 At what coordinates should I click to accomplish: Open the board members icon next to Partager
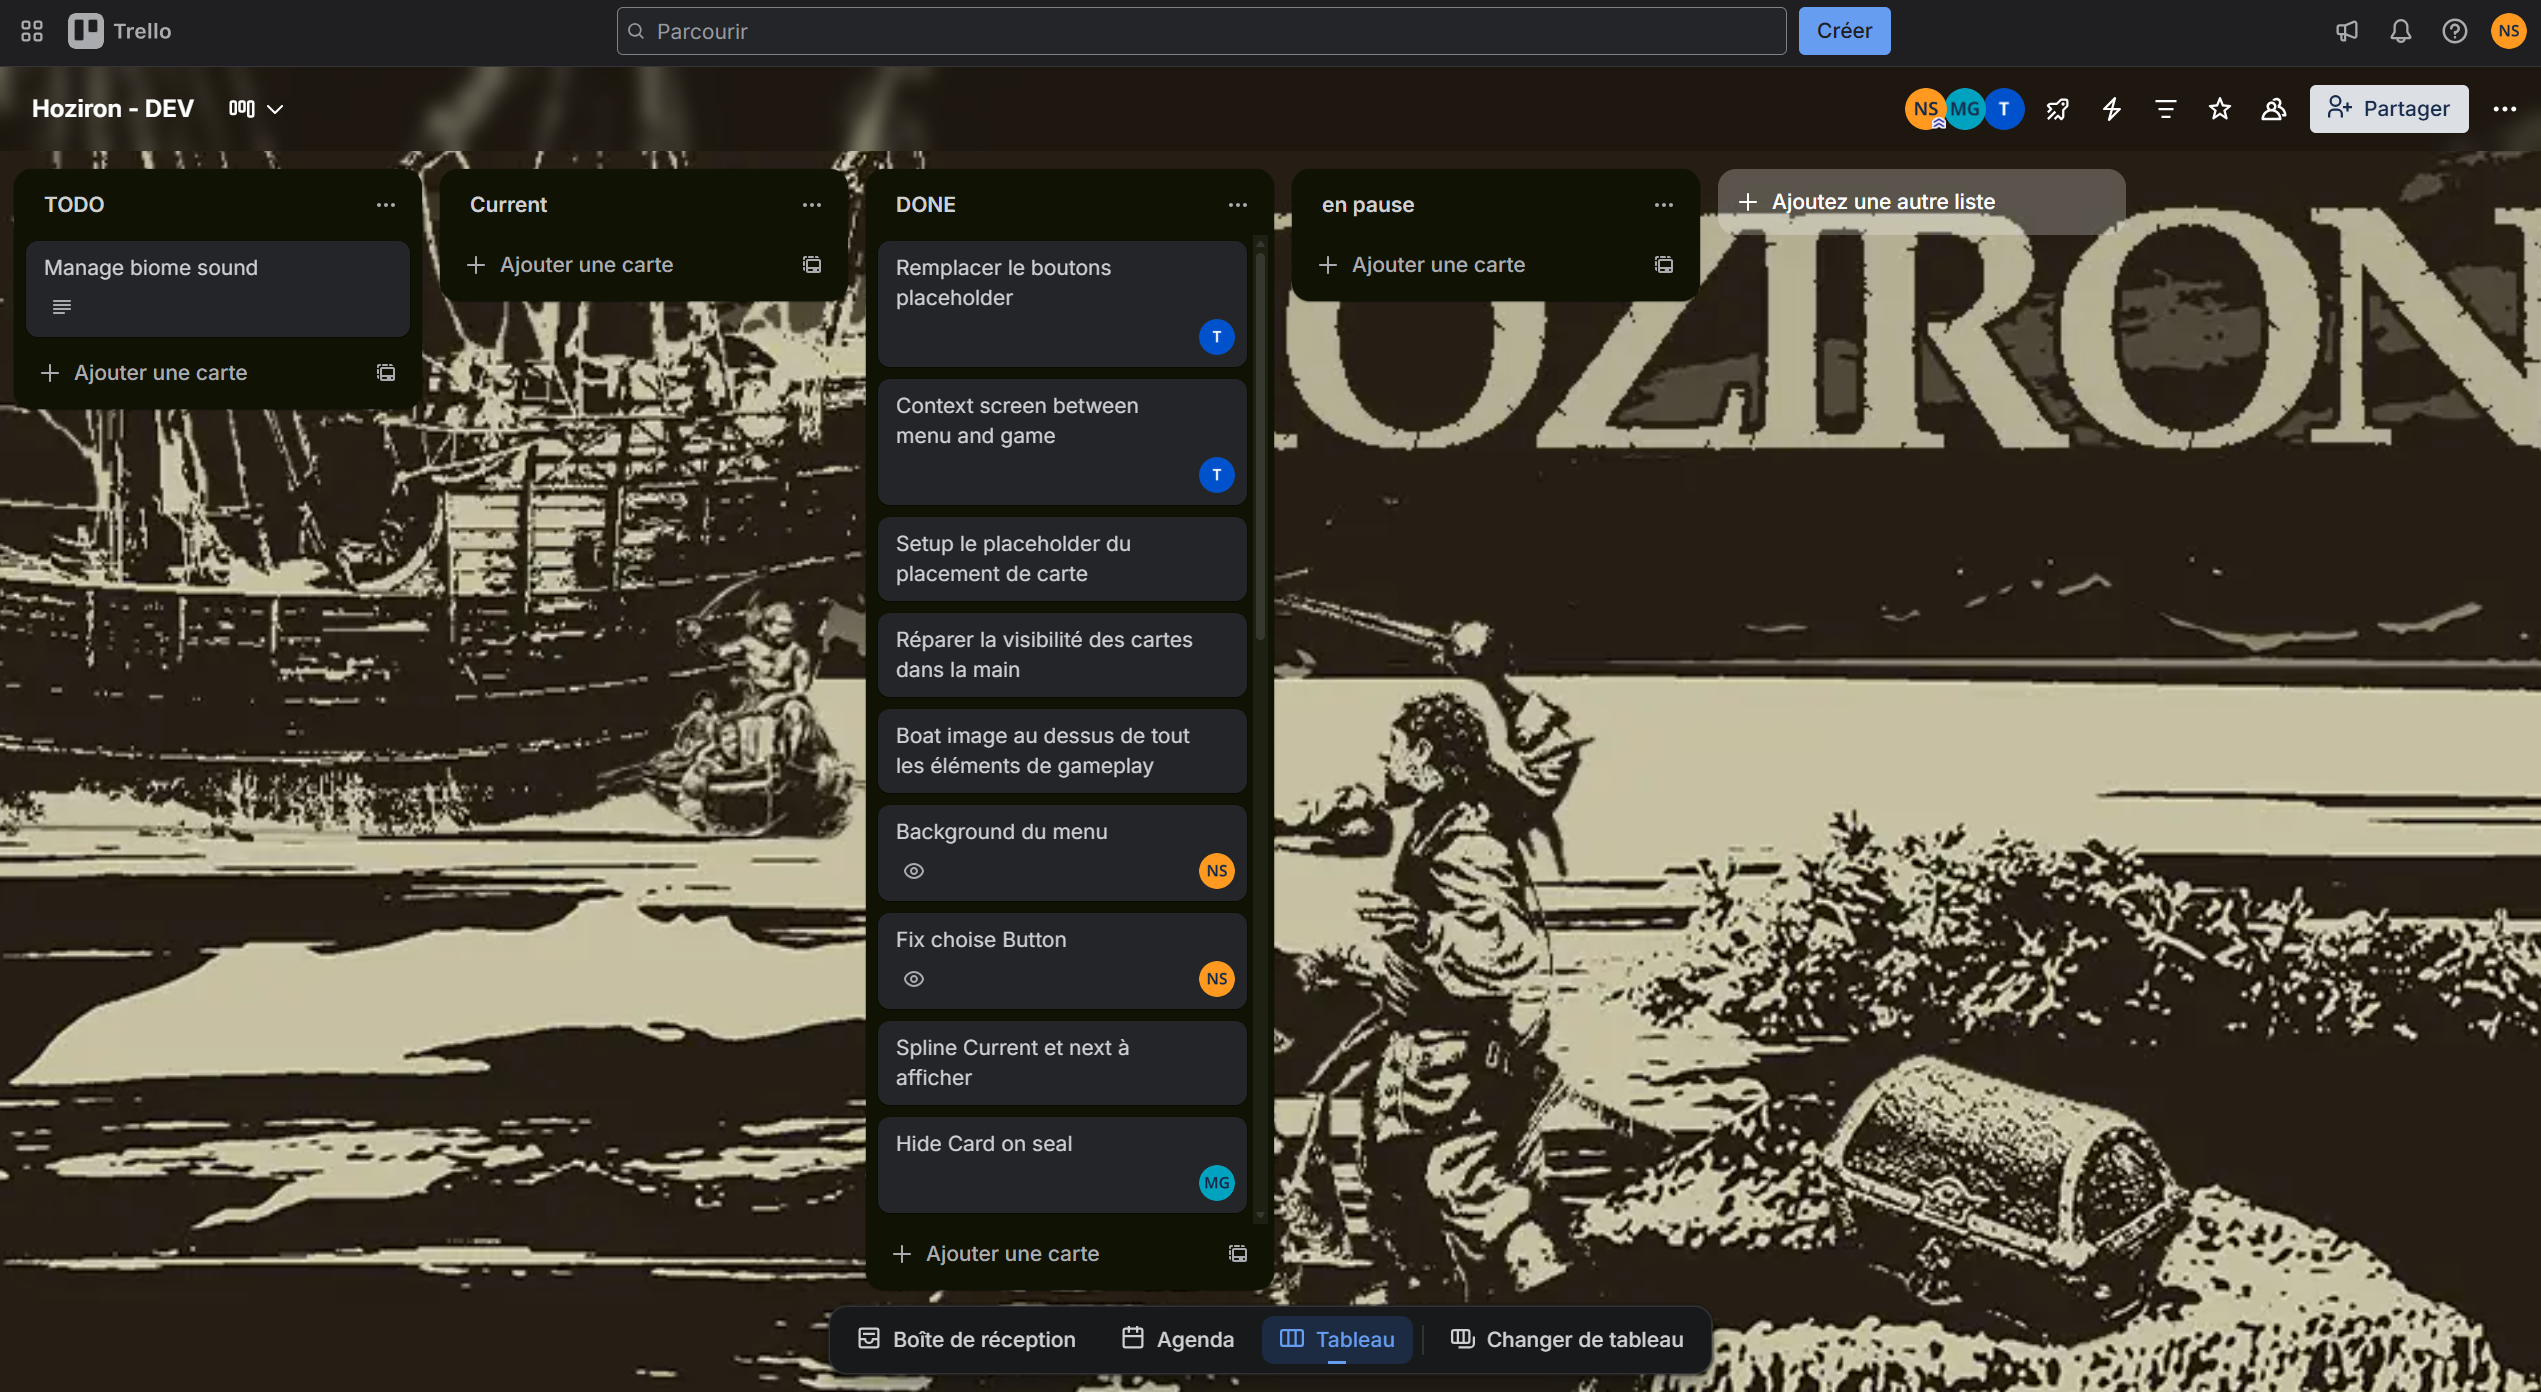point(2273,109)
